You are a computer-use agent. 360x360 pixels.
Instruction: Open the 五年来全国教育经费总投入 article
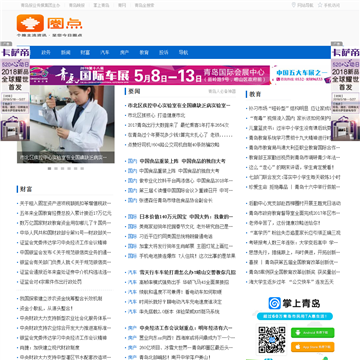pyautogui.click(x=65, y=213)
